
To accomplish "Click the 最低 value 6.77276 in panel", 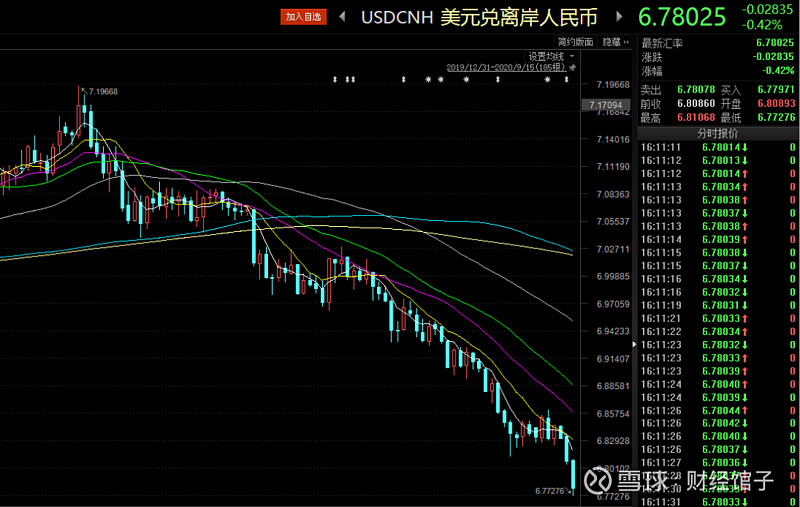I will coord(776,117).
